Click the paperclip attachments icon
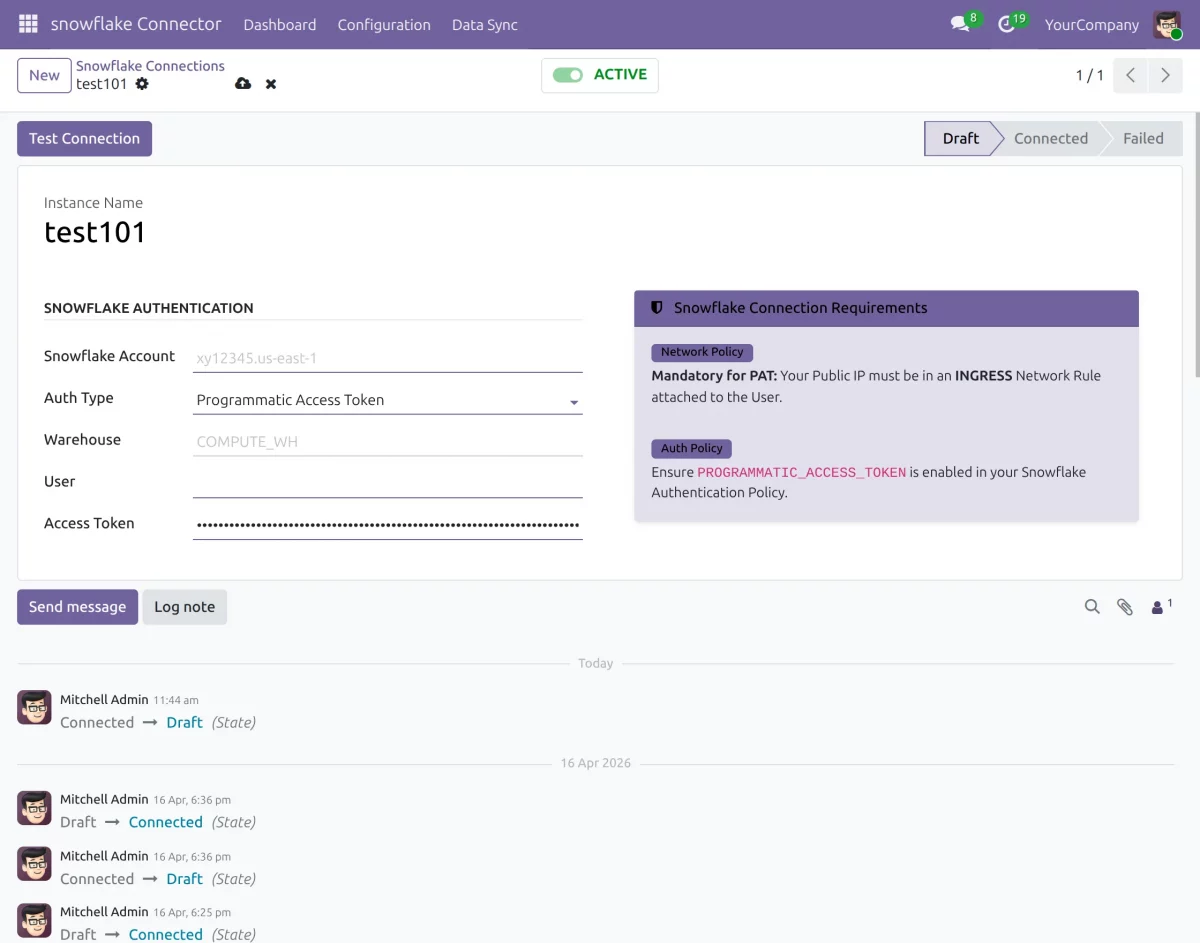The height and width of the screenshot is (943, 1200). point(1125,607)
